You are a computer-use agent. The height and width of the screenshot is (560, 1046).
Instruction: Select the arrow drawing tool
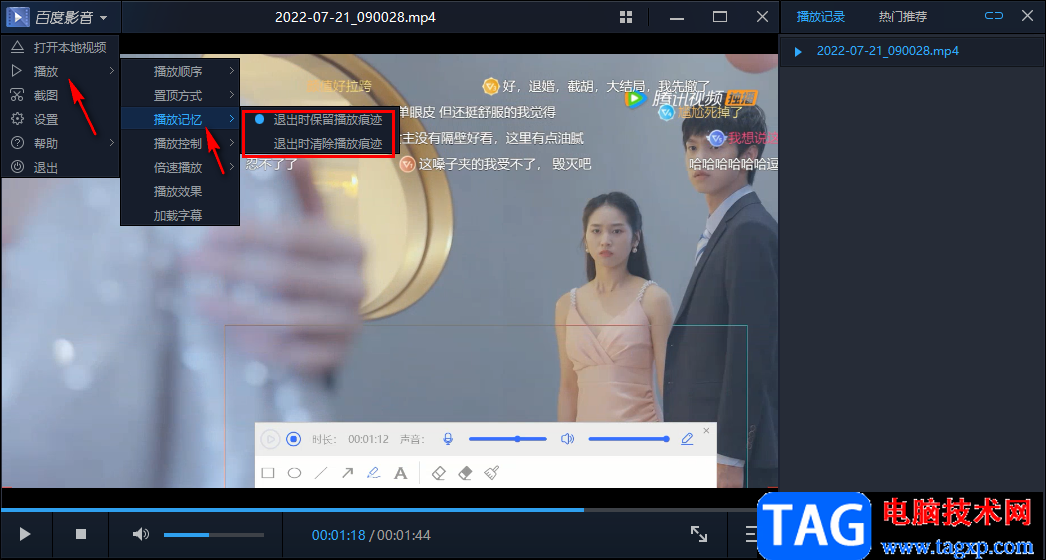tap(348, 473)
